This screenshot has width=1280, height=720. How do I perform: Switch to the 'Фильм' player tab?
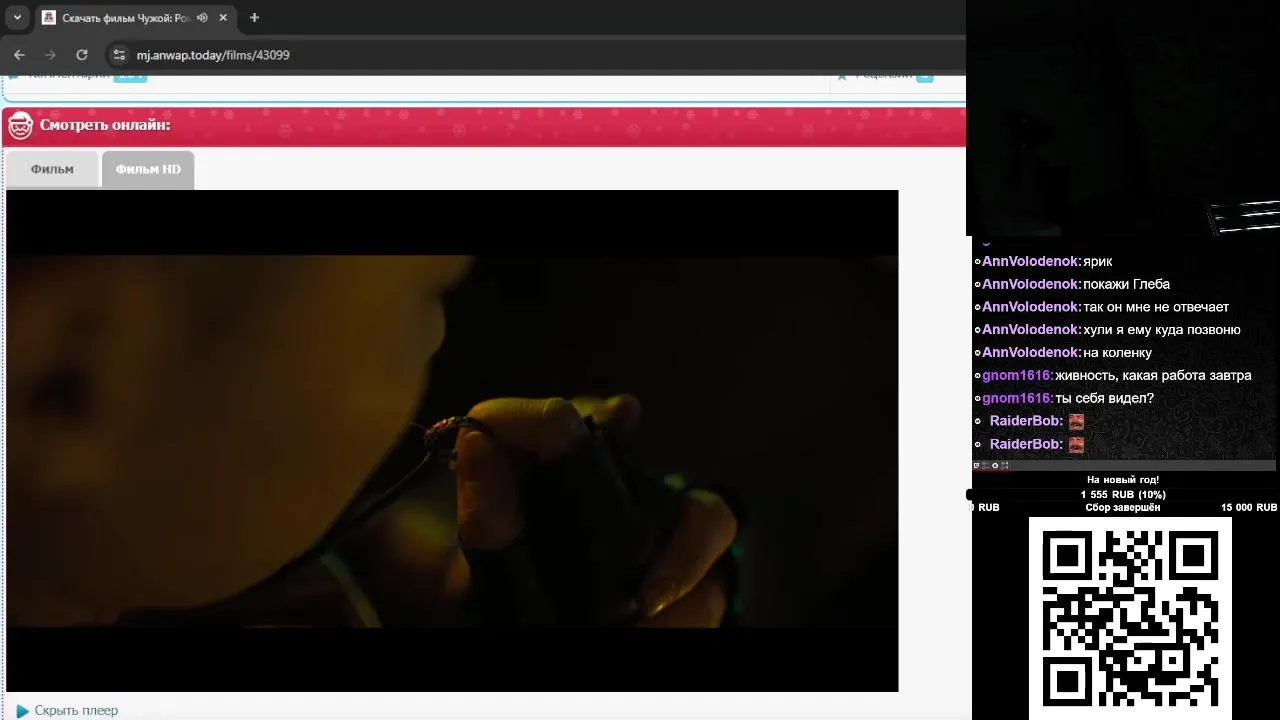52,169
